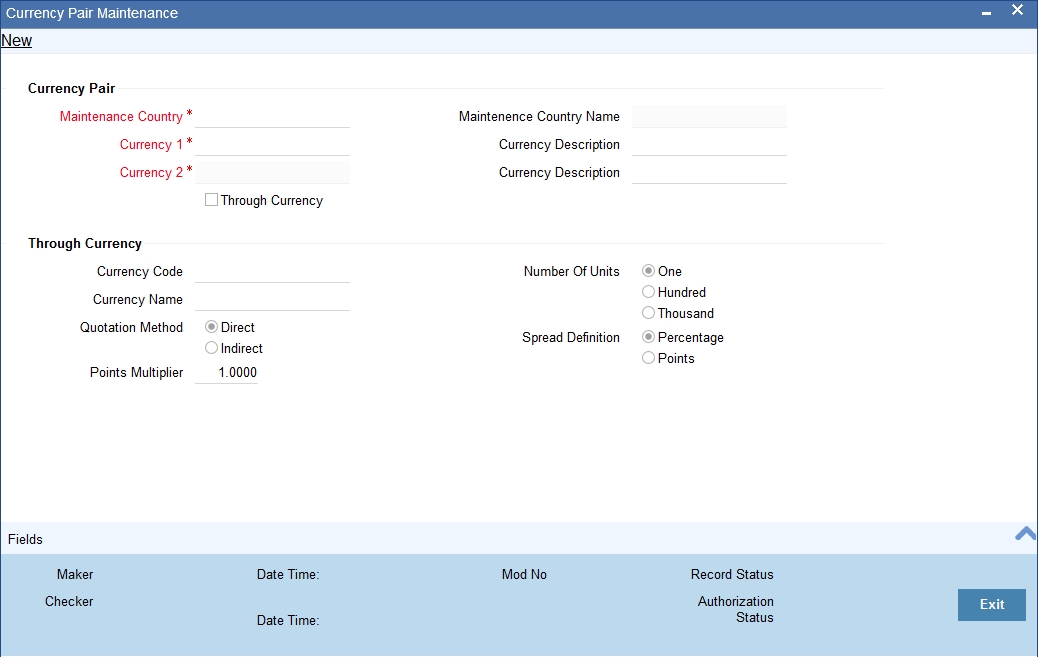Expand the Fields panel with up chevron

pyautogui.click(x=1025, y=534)
